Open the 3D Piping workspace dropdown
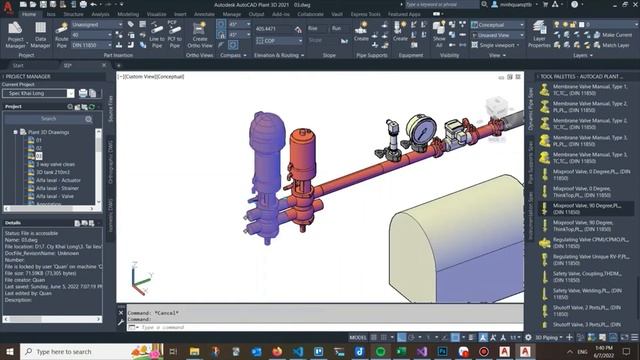The image size is (640, 360). 549,338
